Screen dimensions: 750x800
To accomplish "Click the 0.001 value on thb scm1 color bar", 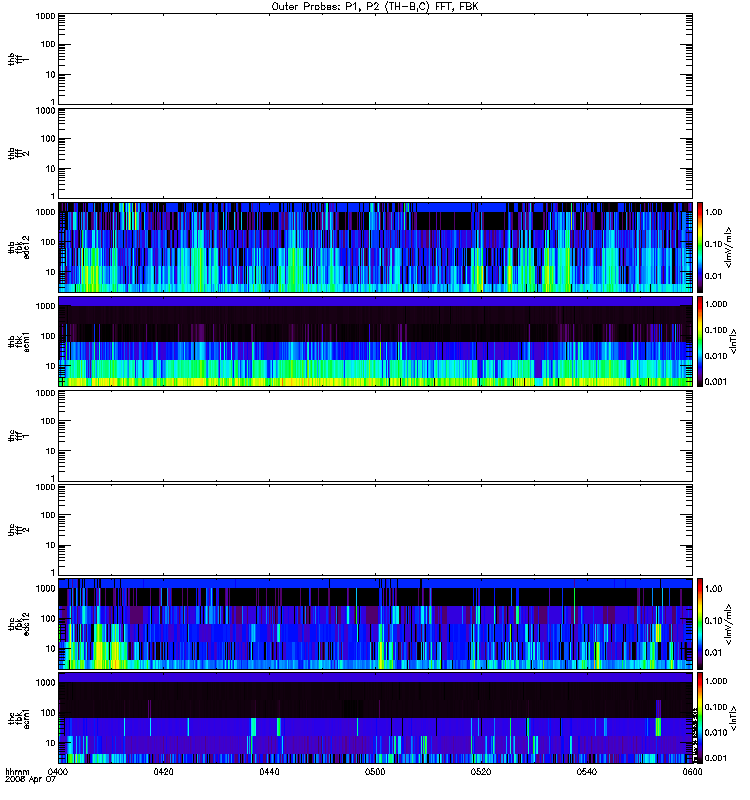I will click(716, 381).
